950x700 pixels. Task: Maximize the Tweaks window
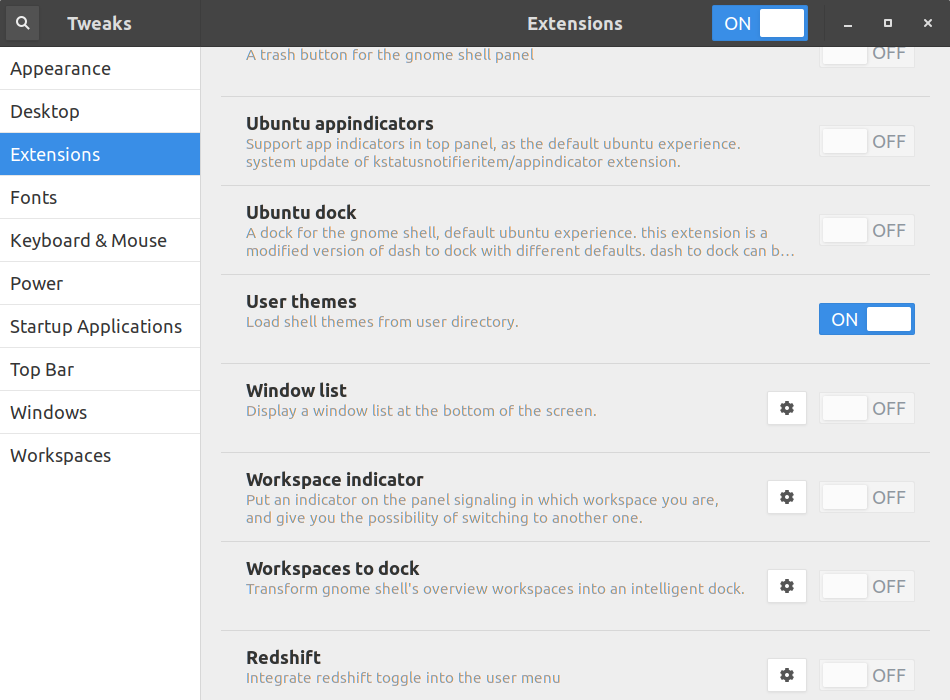pyautogui.click(x=888, y=23)
